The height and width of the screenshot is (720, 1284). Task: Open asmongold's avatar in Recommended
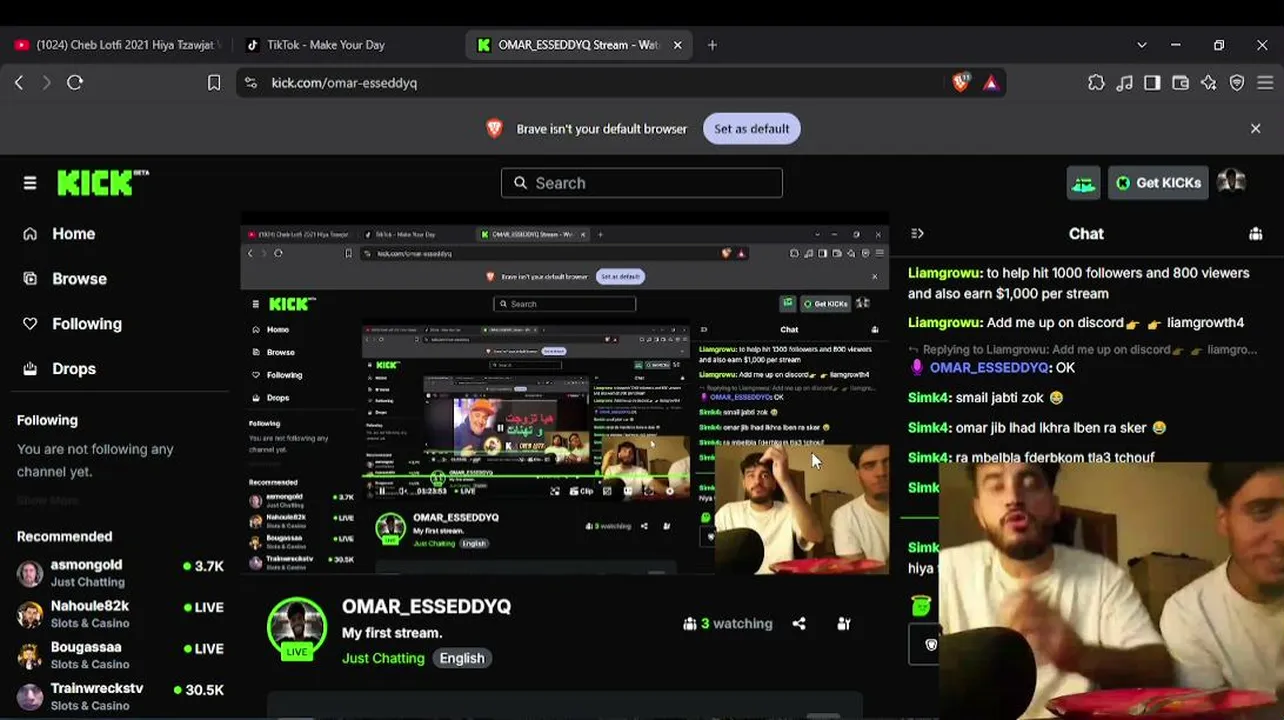pos(30,574)
